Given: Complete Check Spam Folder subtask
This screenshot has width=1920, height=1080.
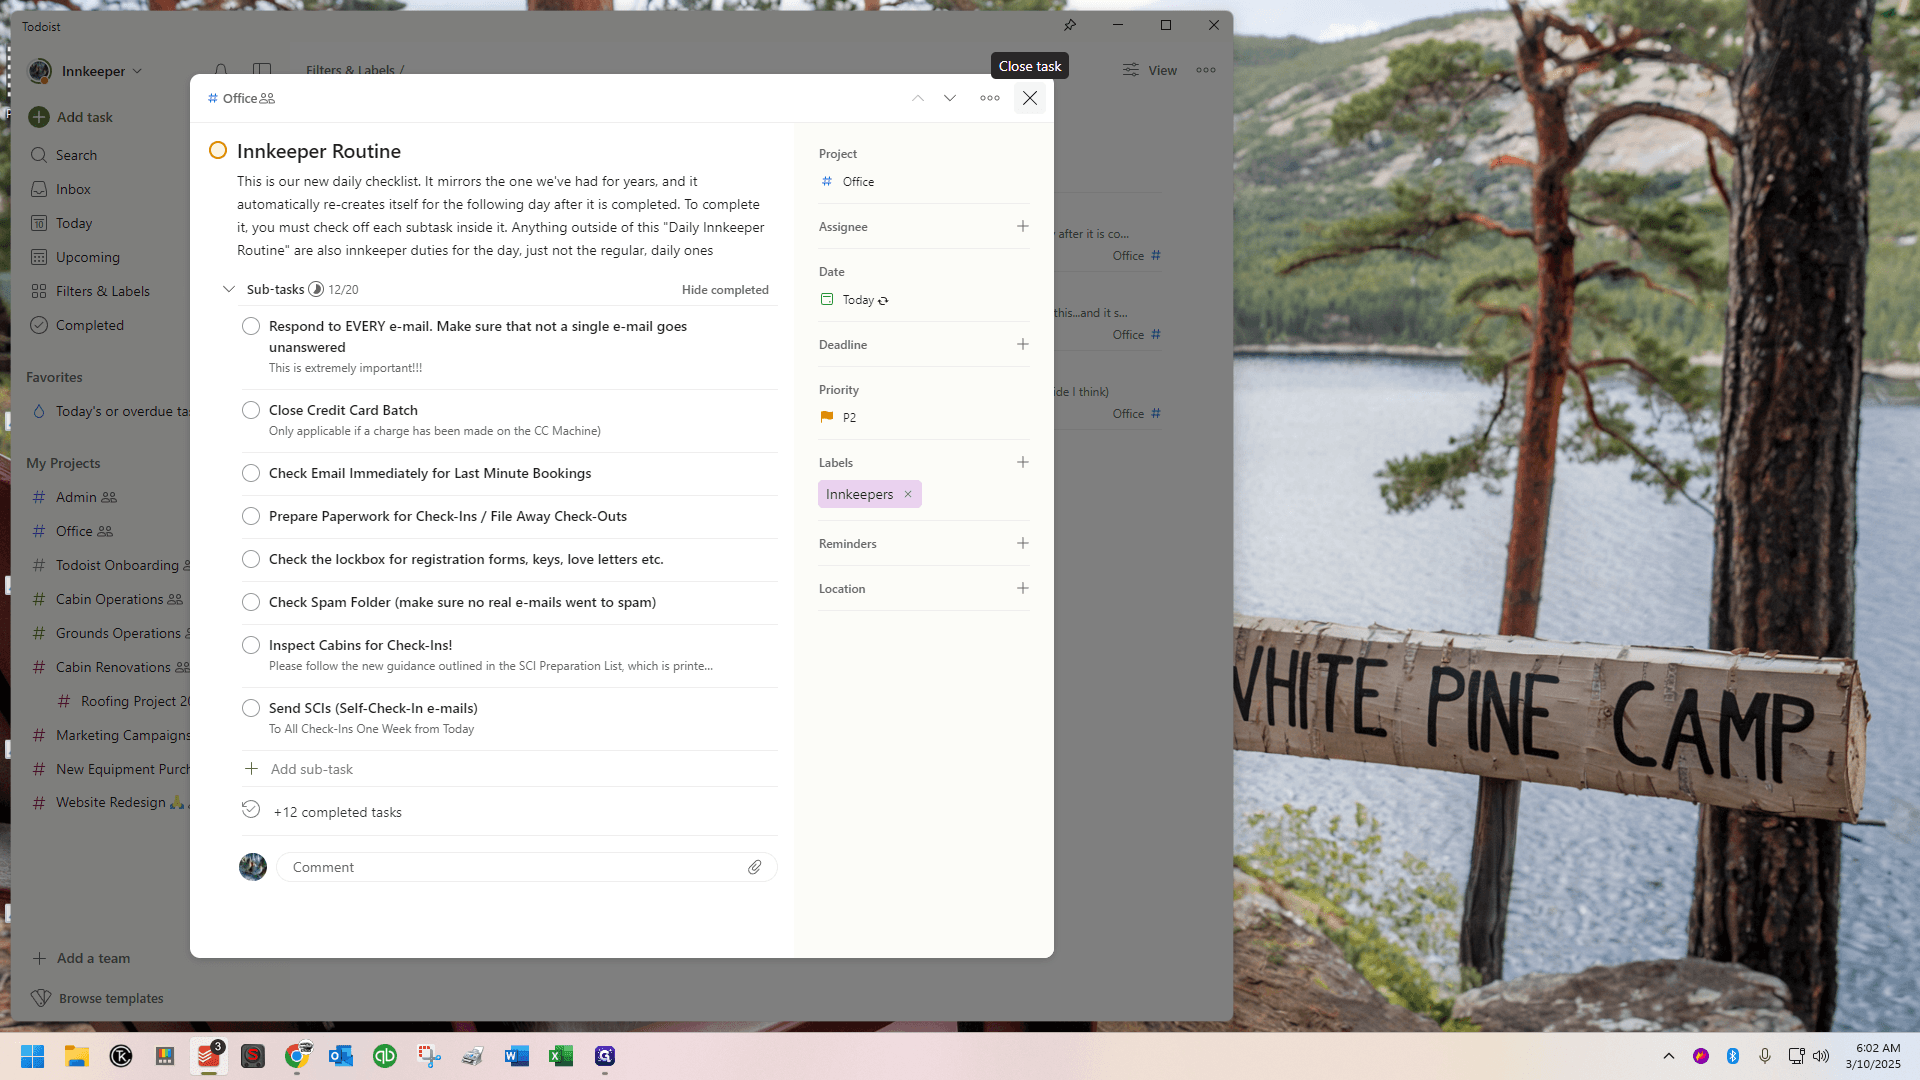Looking at the screenshot, I should point(251,602).
